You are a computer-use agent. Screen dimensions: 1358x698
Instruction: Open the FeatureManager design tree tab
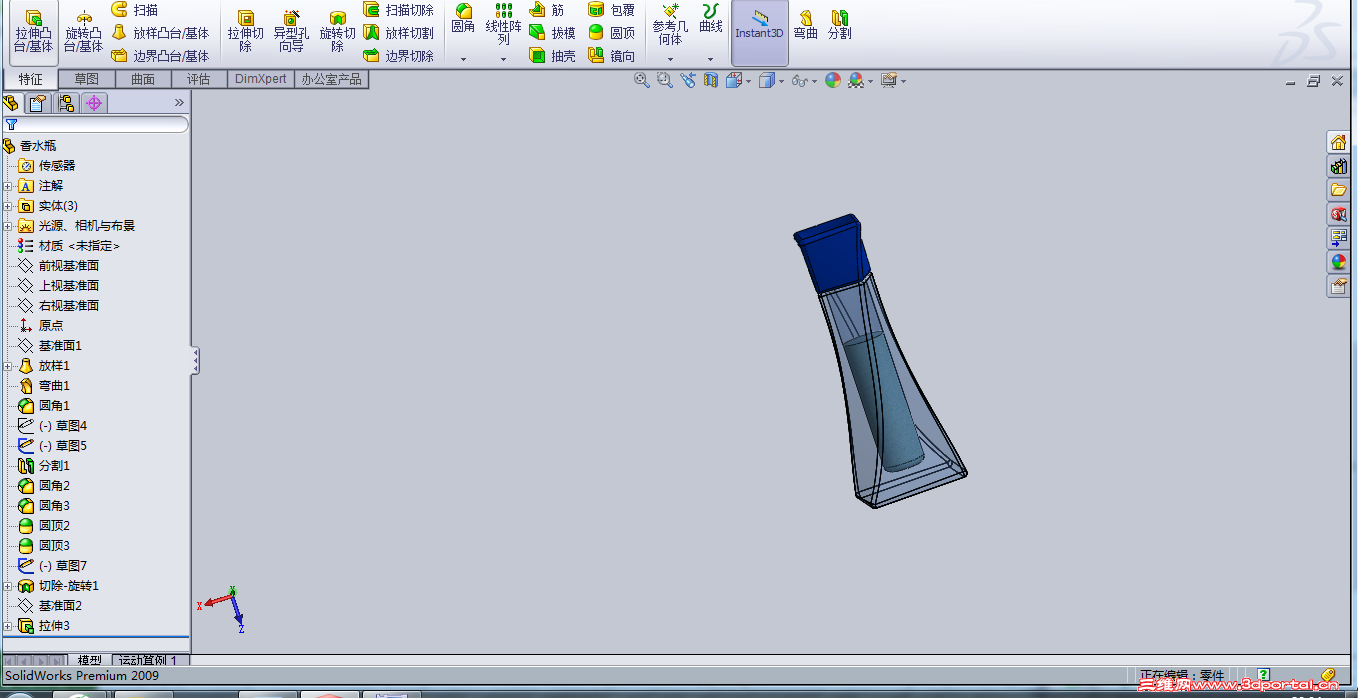tap(12, 102)
